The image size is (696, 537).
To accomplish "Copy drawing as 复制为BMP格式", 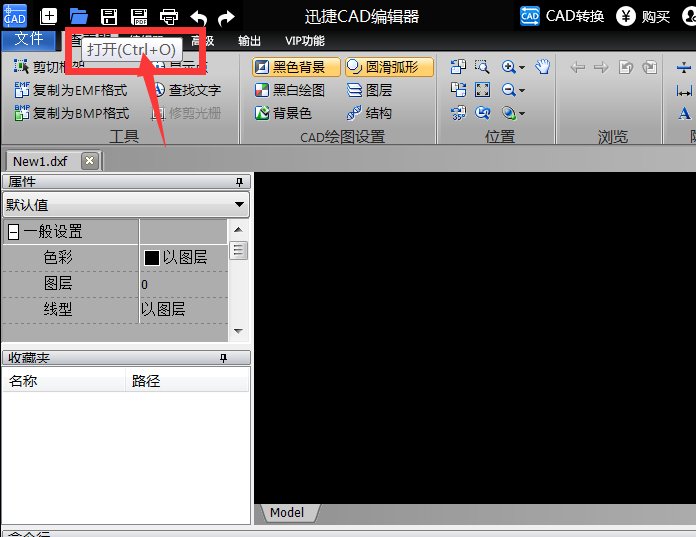I will [x=72, y=113].
